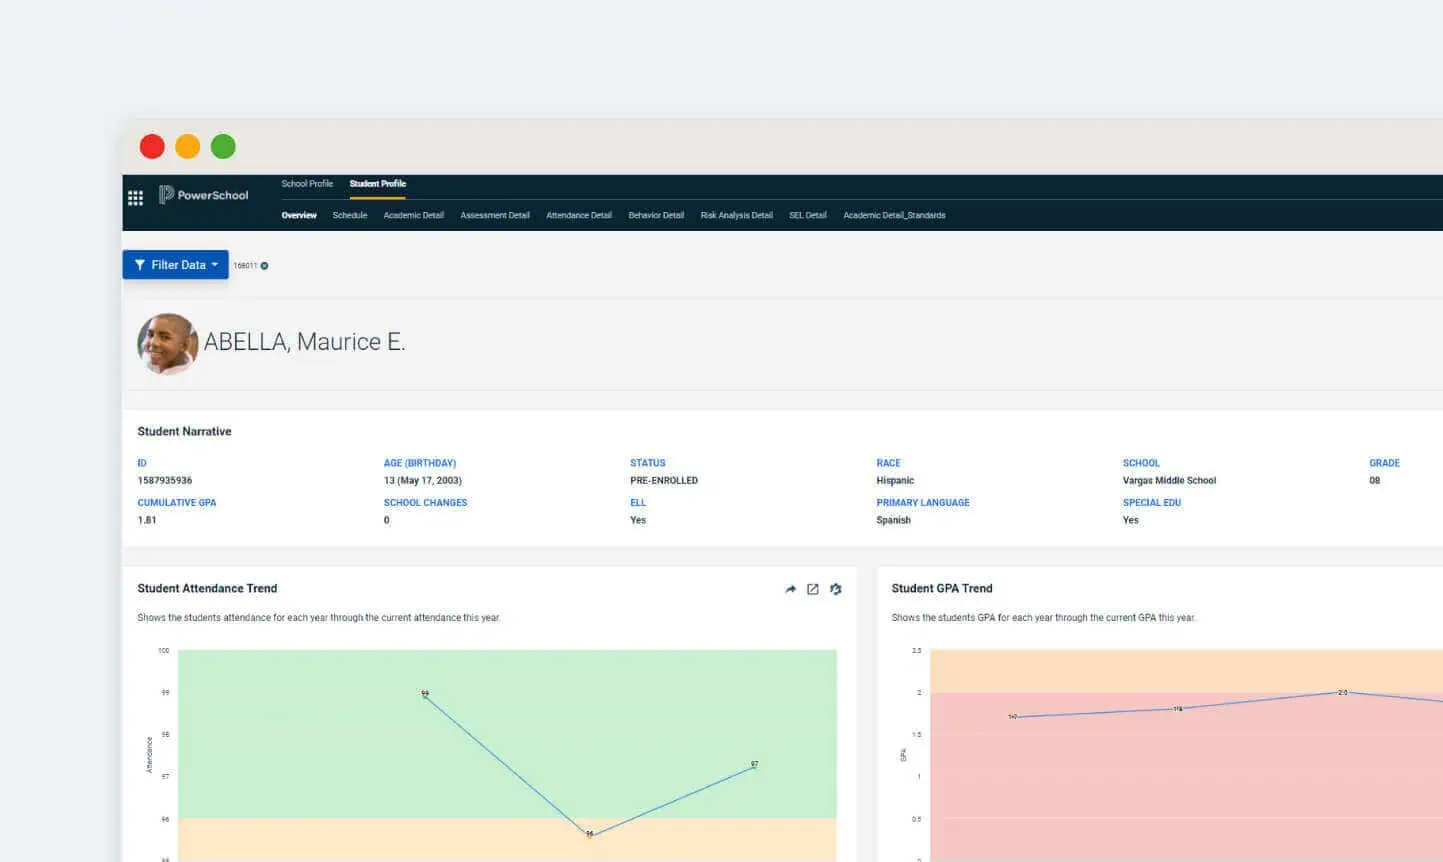Click the lowest data point on the attendance chart
Viewport: 1443px width, 862px height.
pos(588,831)
